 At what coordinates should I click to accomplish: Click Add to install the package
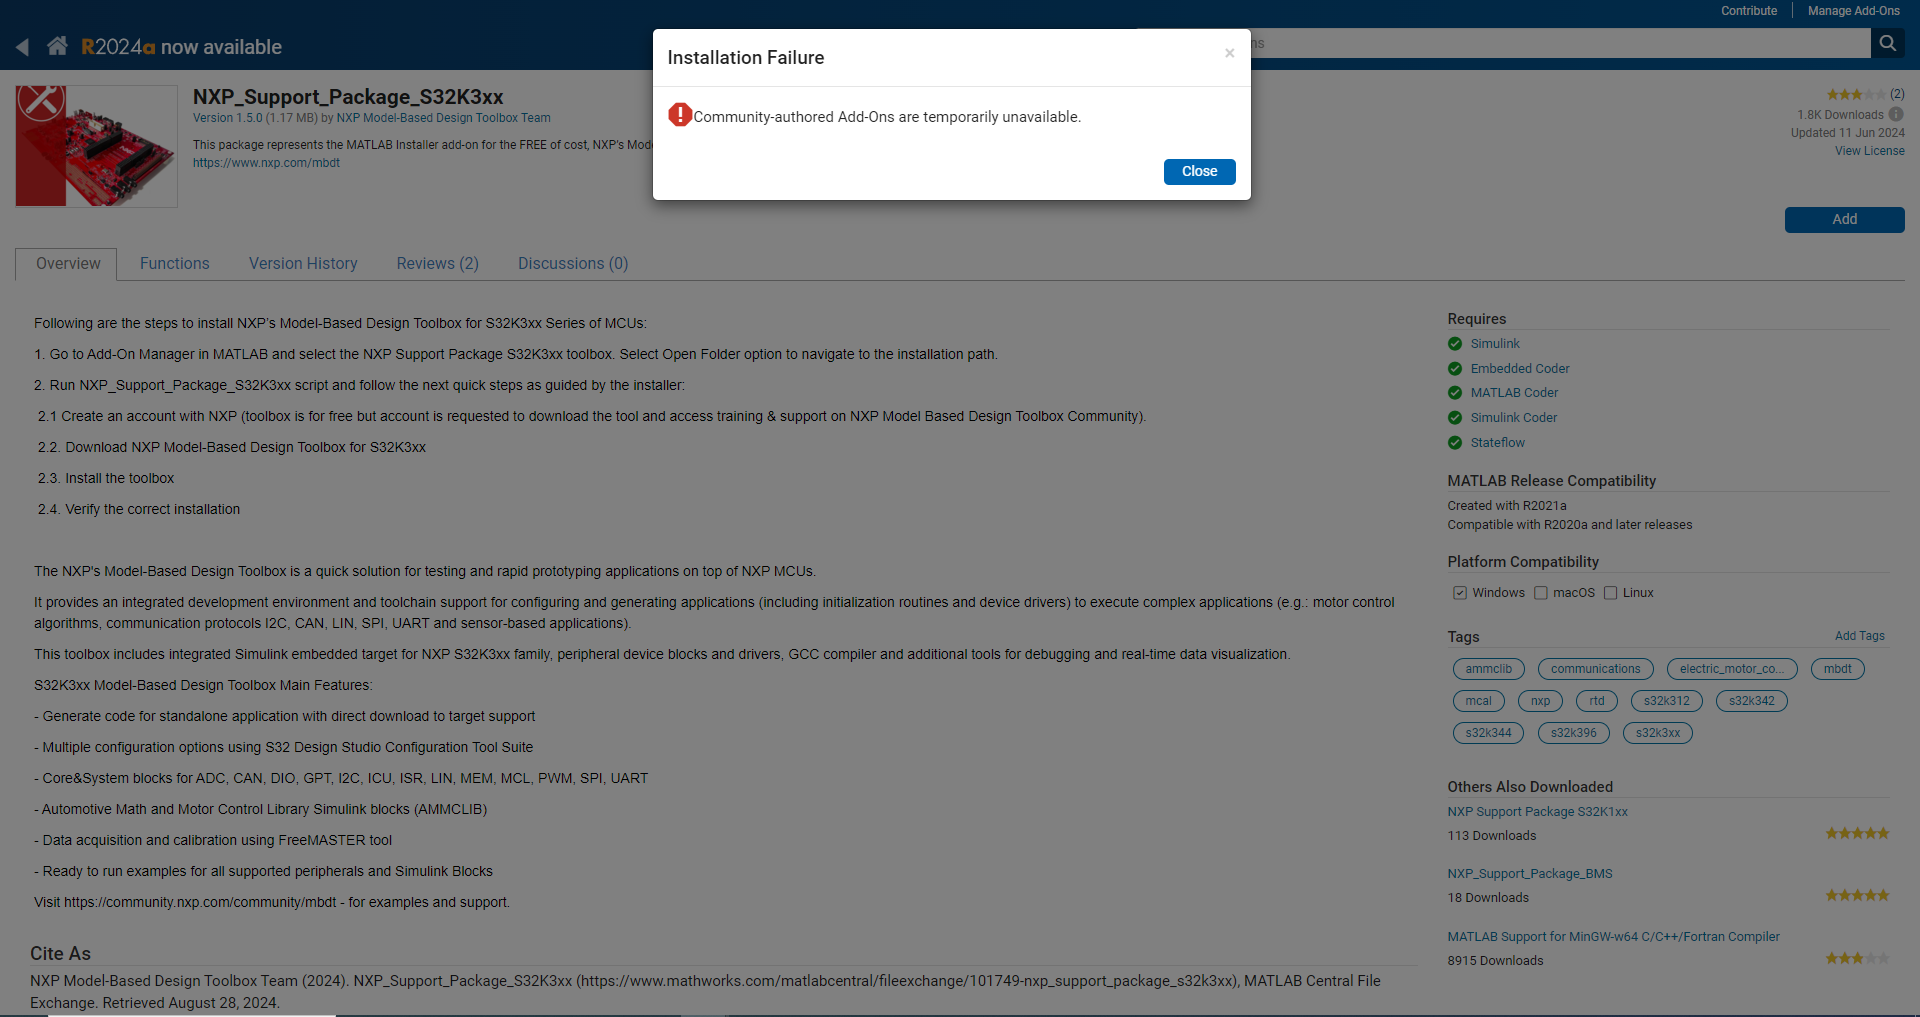click(x=1843, y=219)
